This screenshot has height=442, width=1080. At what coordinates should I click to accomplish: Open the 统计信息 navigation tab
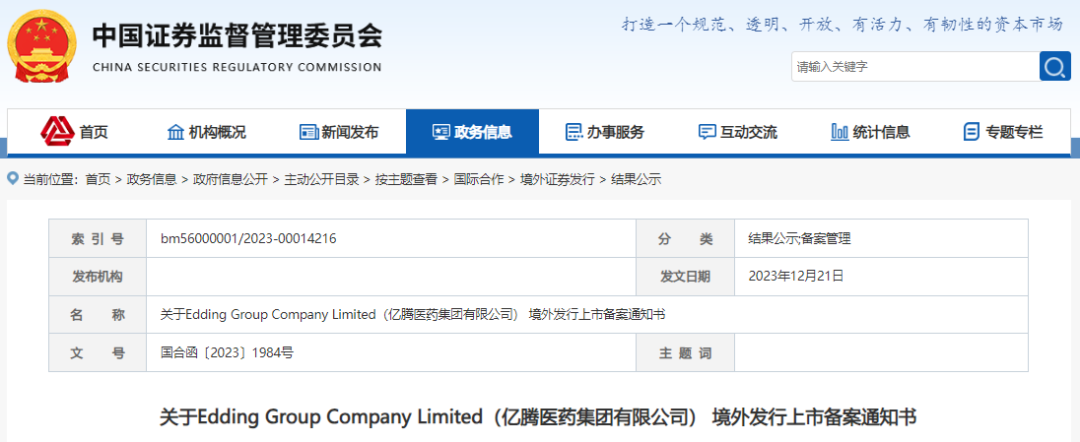pos(871,131)
